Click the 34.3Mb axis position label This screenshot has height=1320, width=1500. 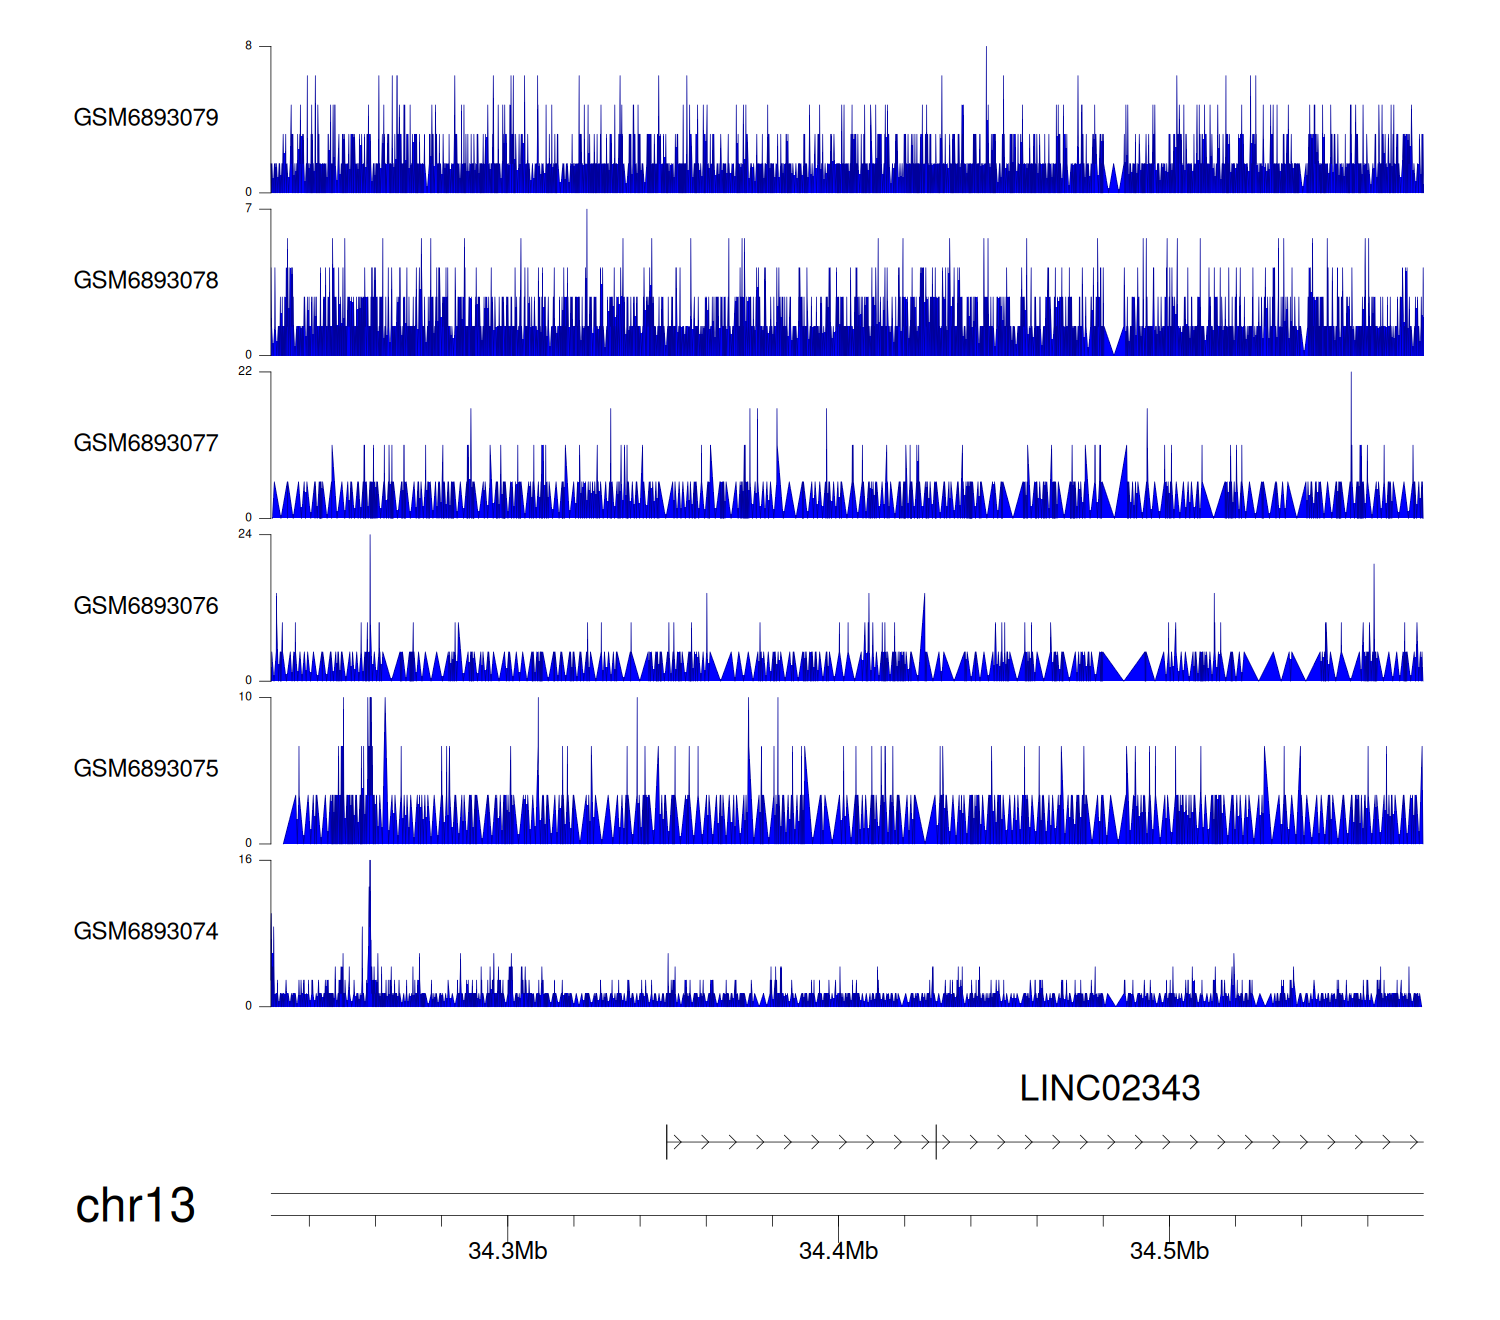click(x=507, y=1251)
